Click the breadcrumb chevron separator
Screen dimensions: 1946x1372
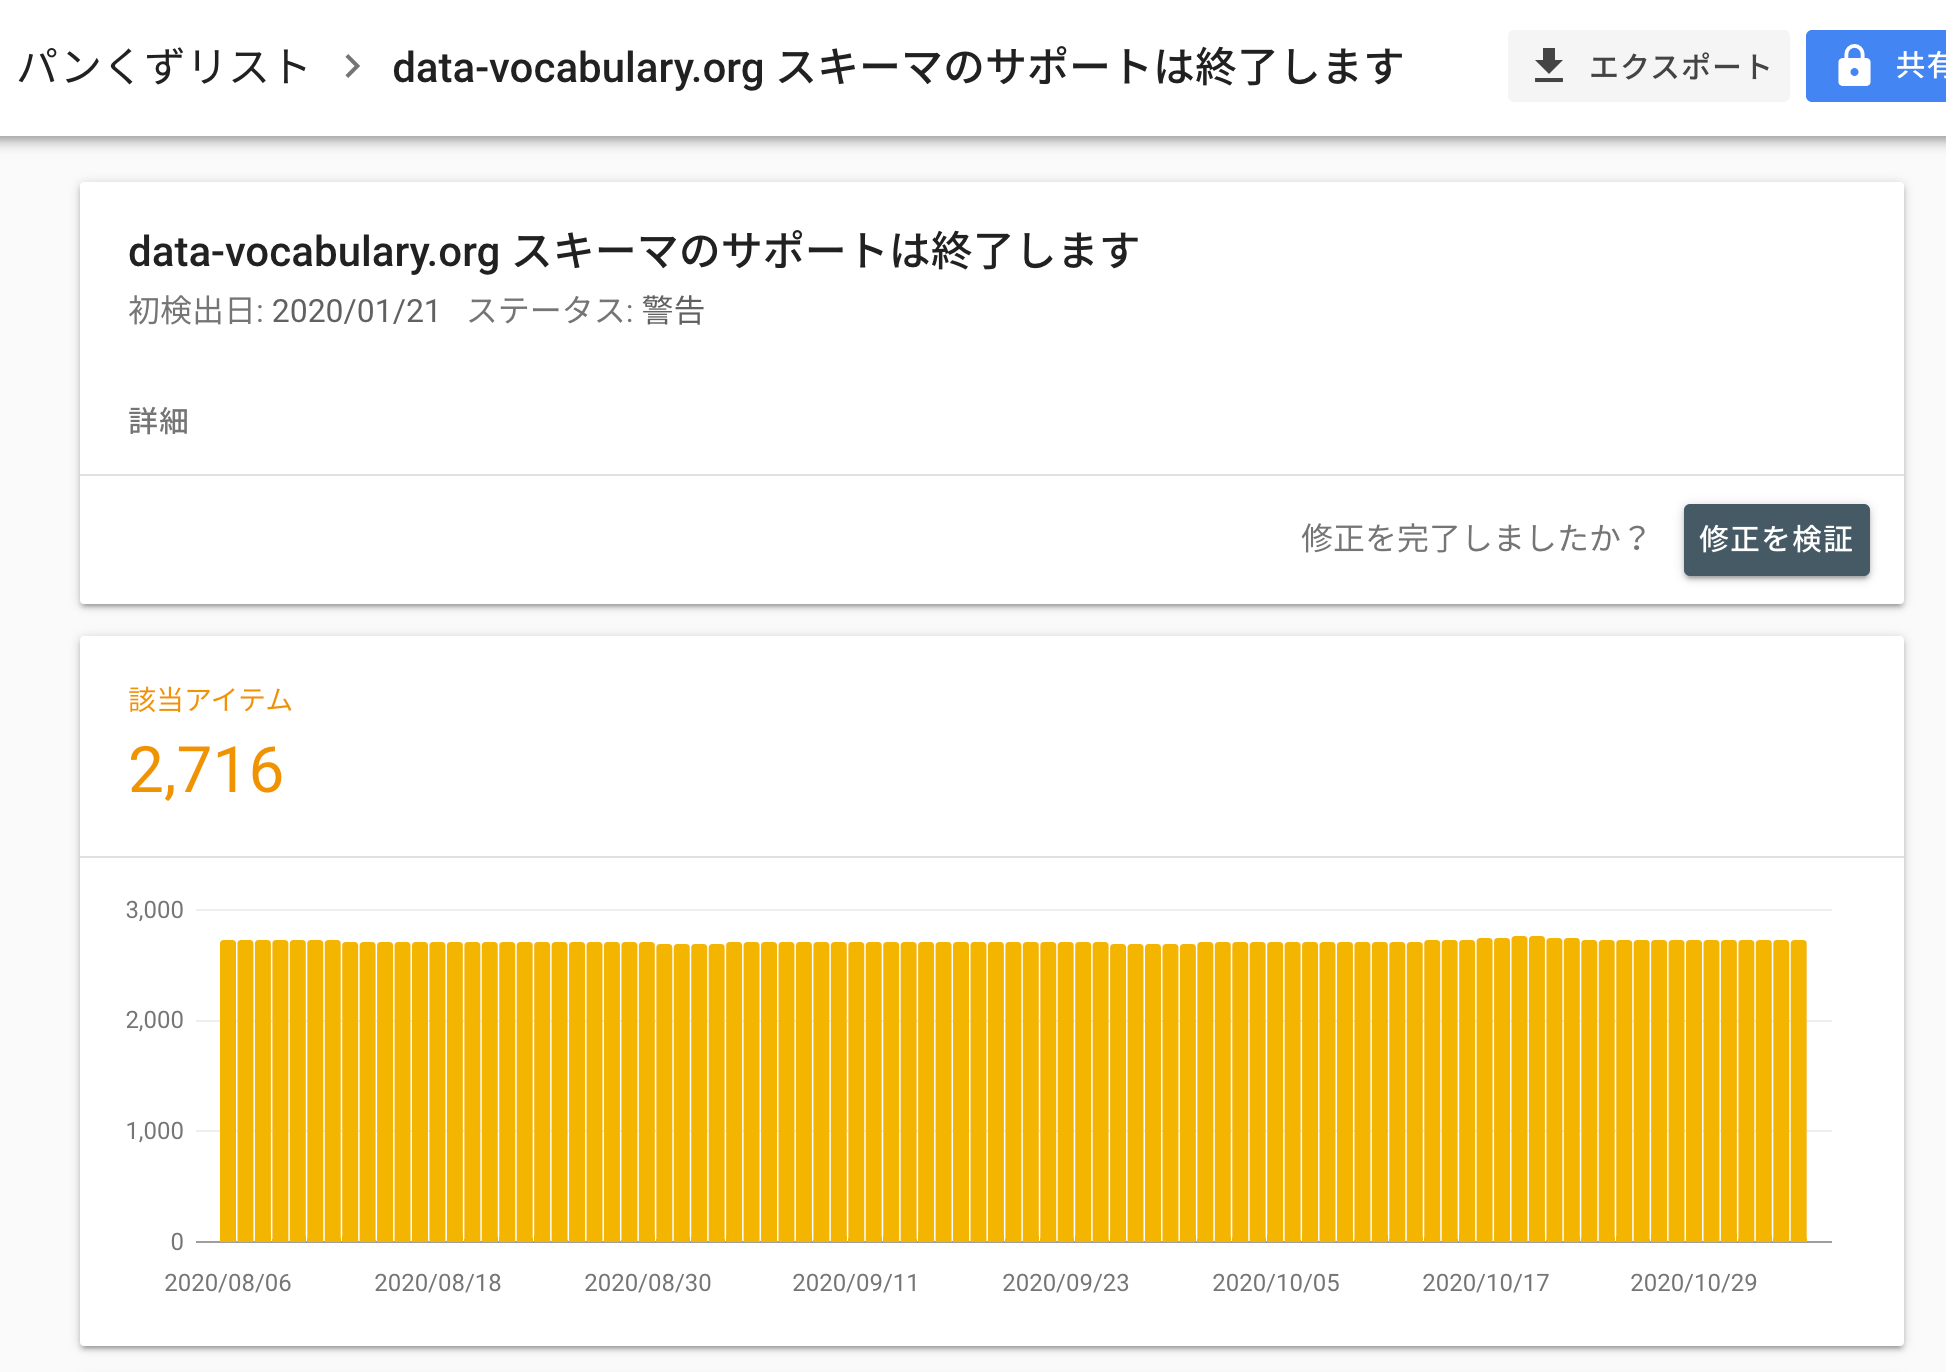coord(352,67)
